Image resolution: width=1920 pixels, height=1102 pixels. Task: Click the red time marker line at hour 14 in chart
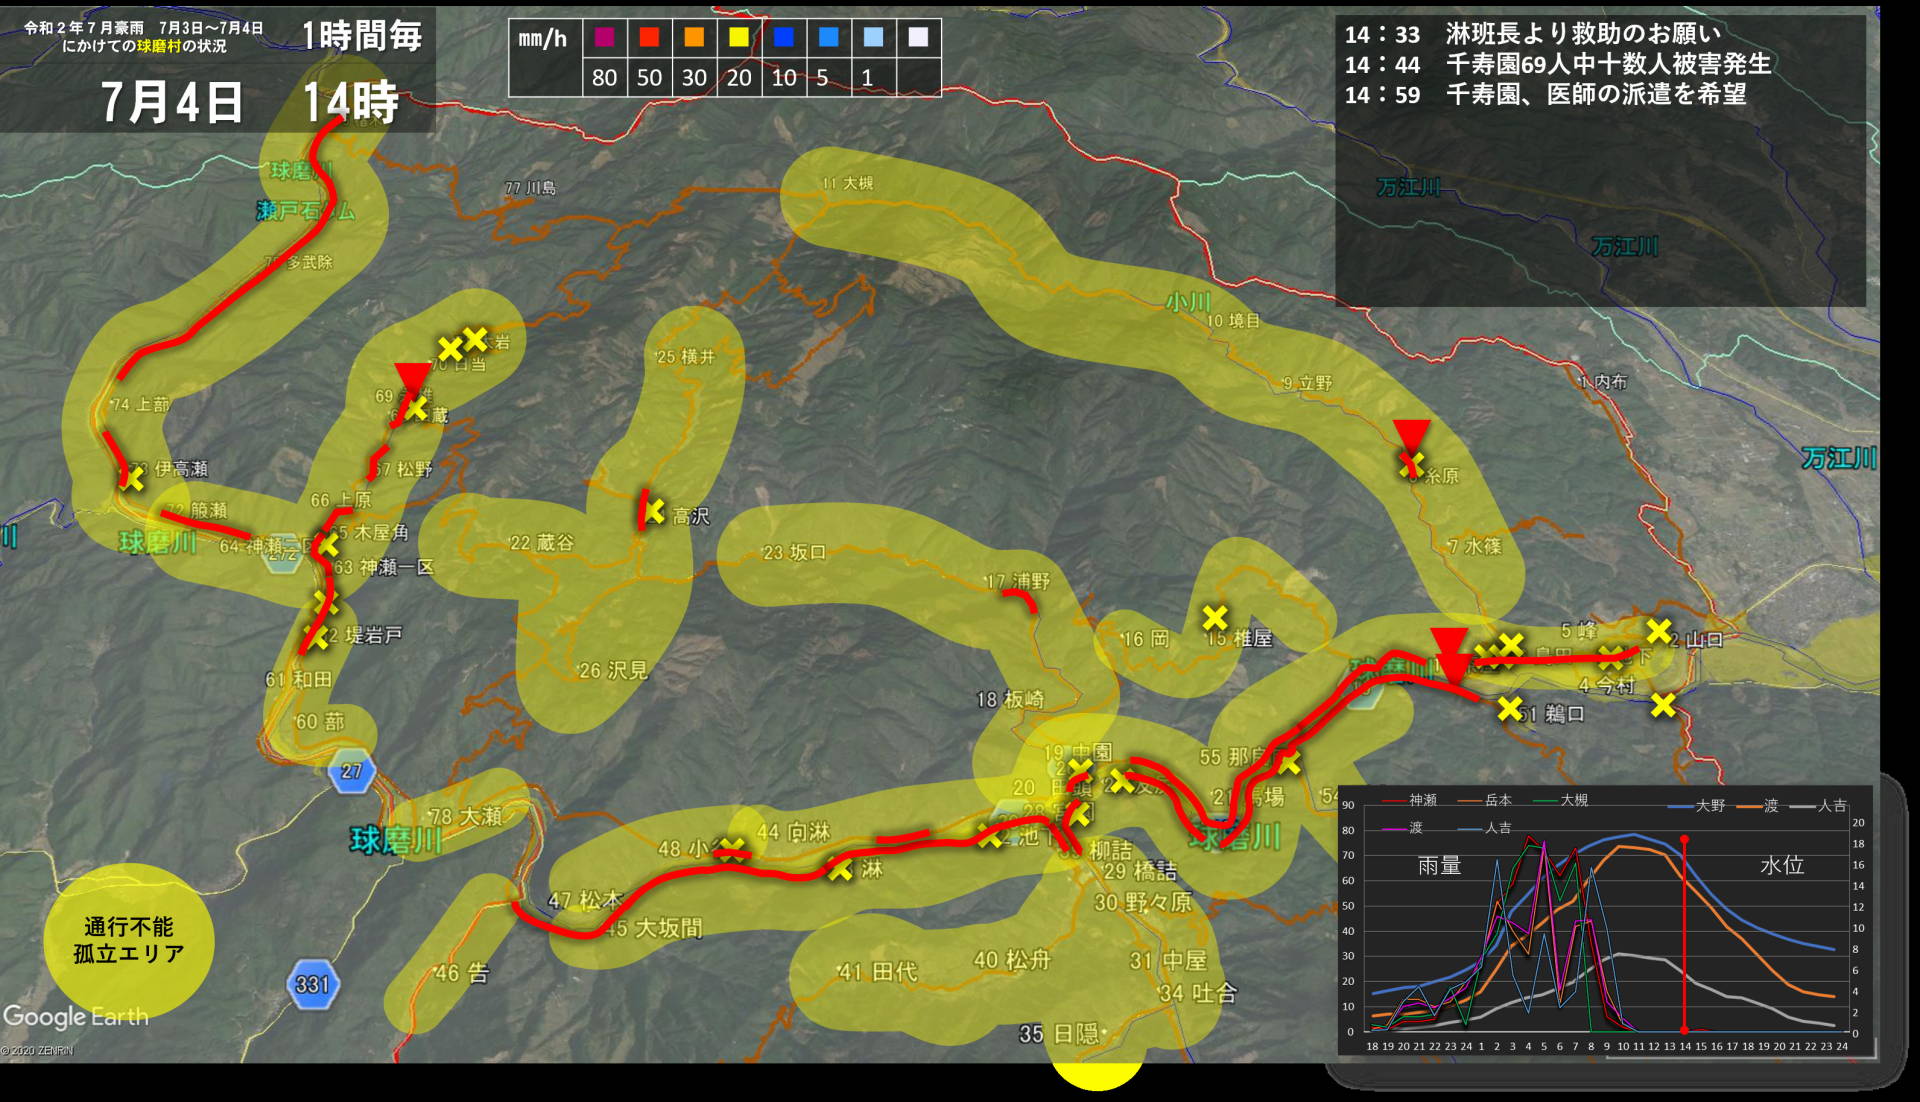[x=1685, y=935]
